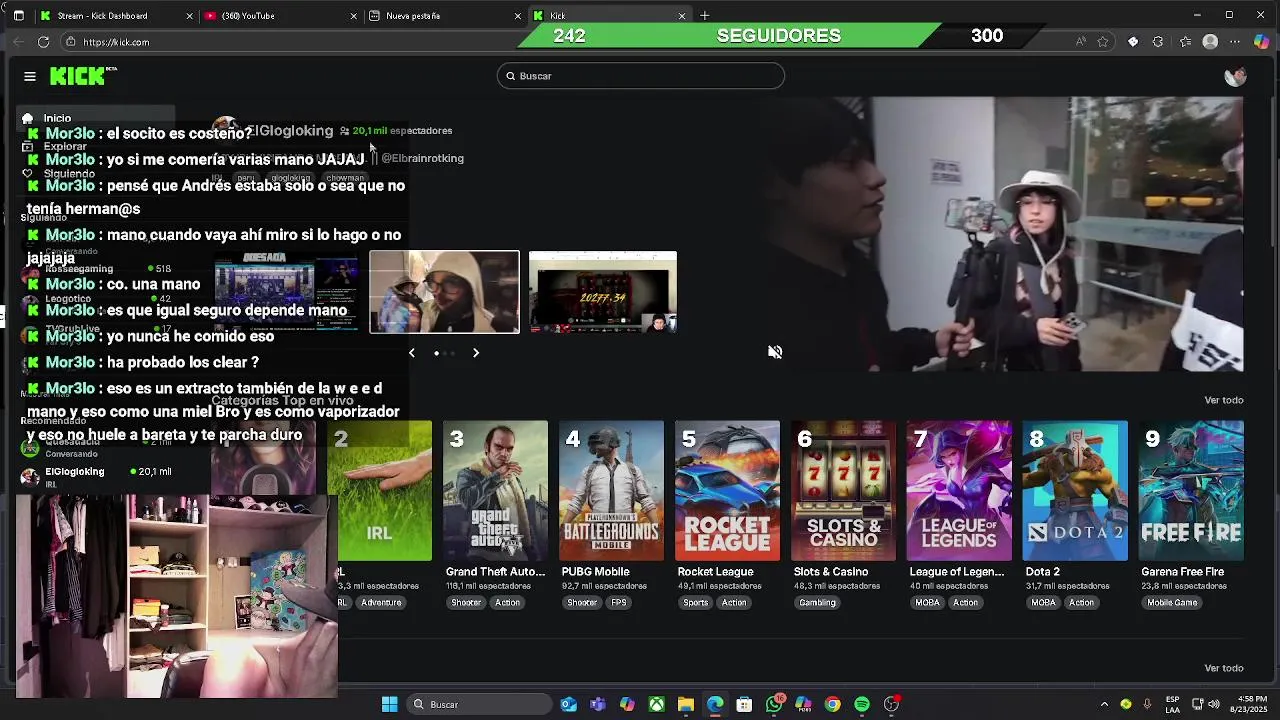Click the FPS tag under PUBG Mobile
This screenshot has height=720, width=1280.
coord(619,603)
